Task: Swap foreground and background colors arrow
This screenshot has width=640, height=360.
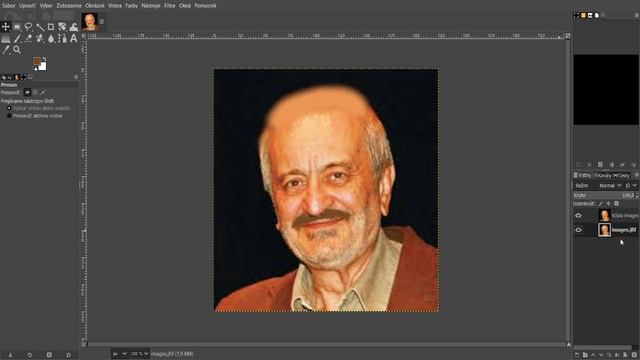Action: (x=44, y=59)
